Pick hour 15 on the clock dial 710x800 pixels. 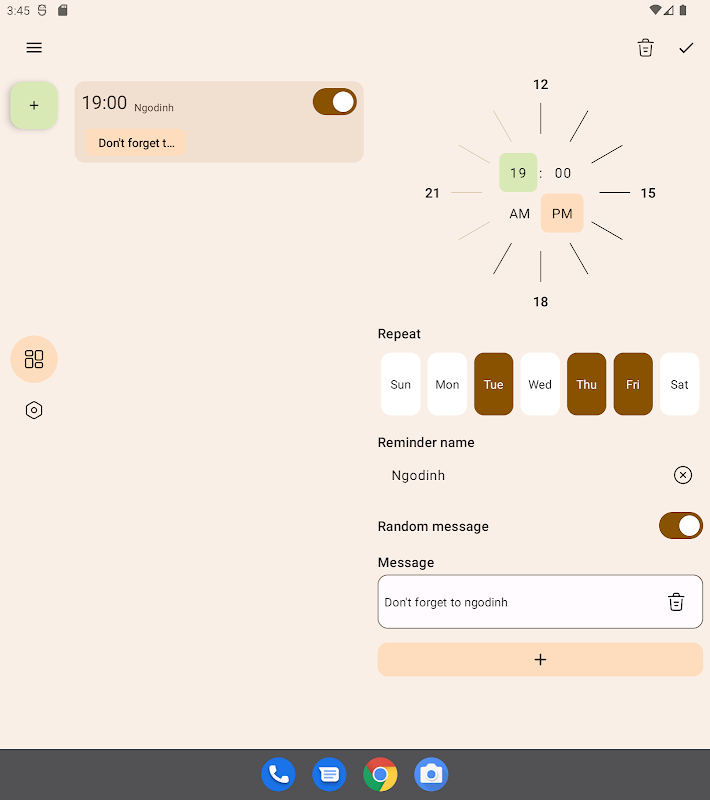click(x=648, y=193)
